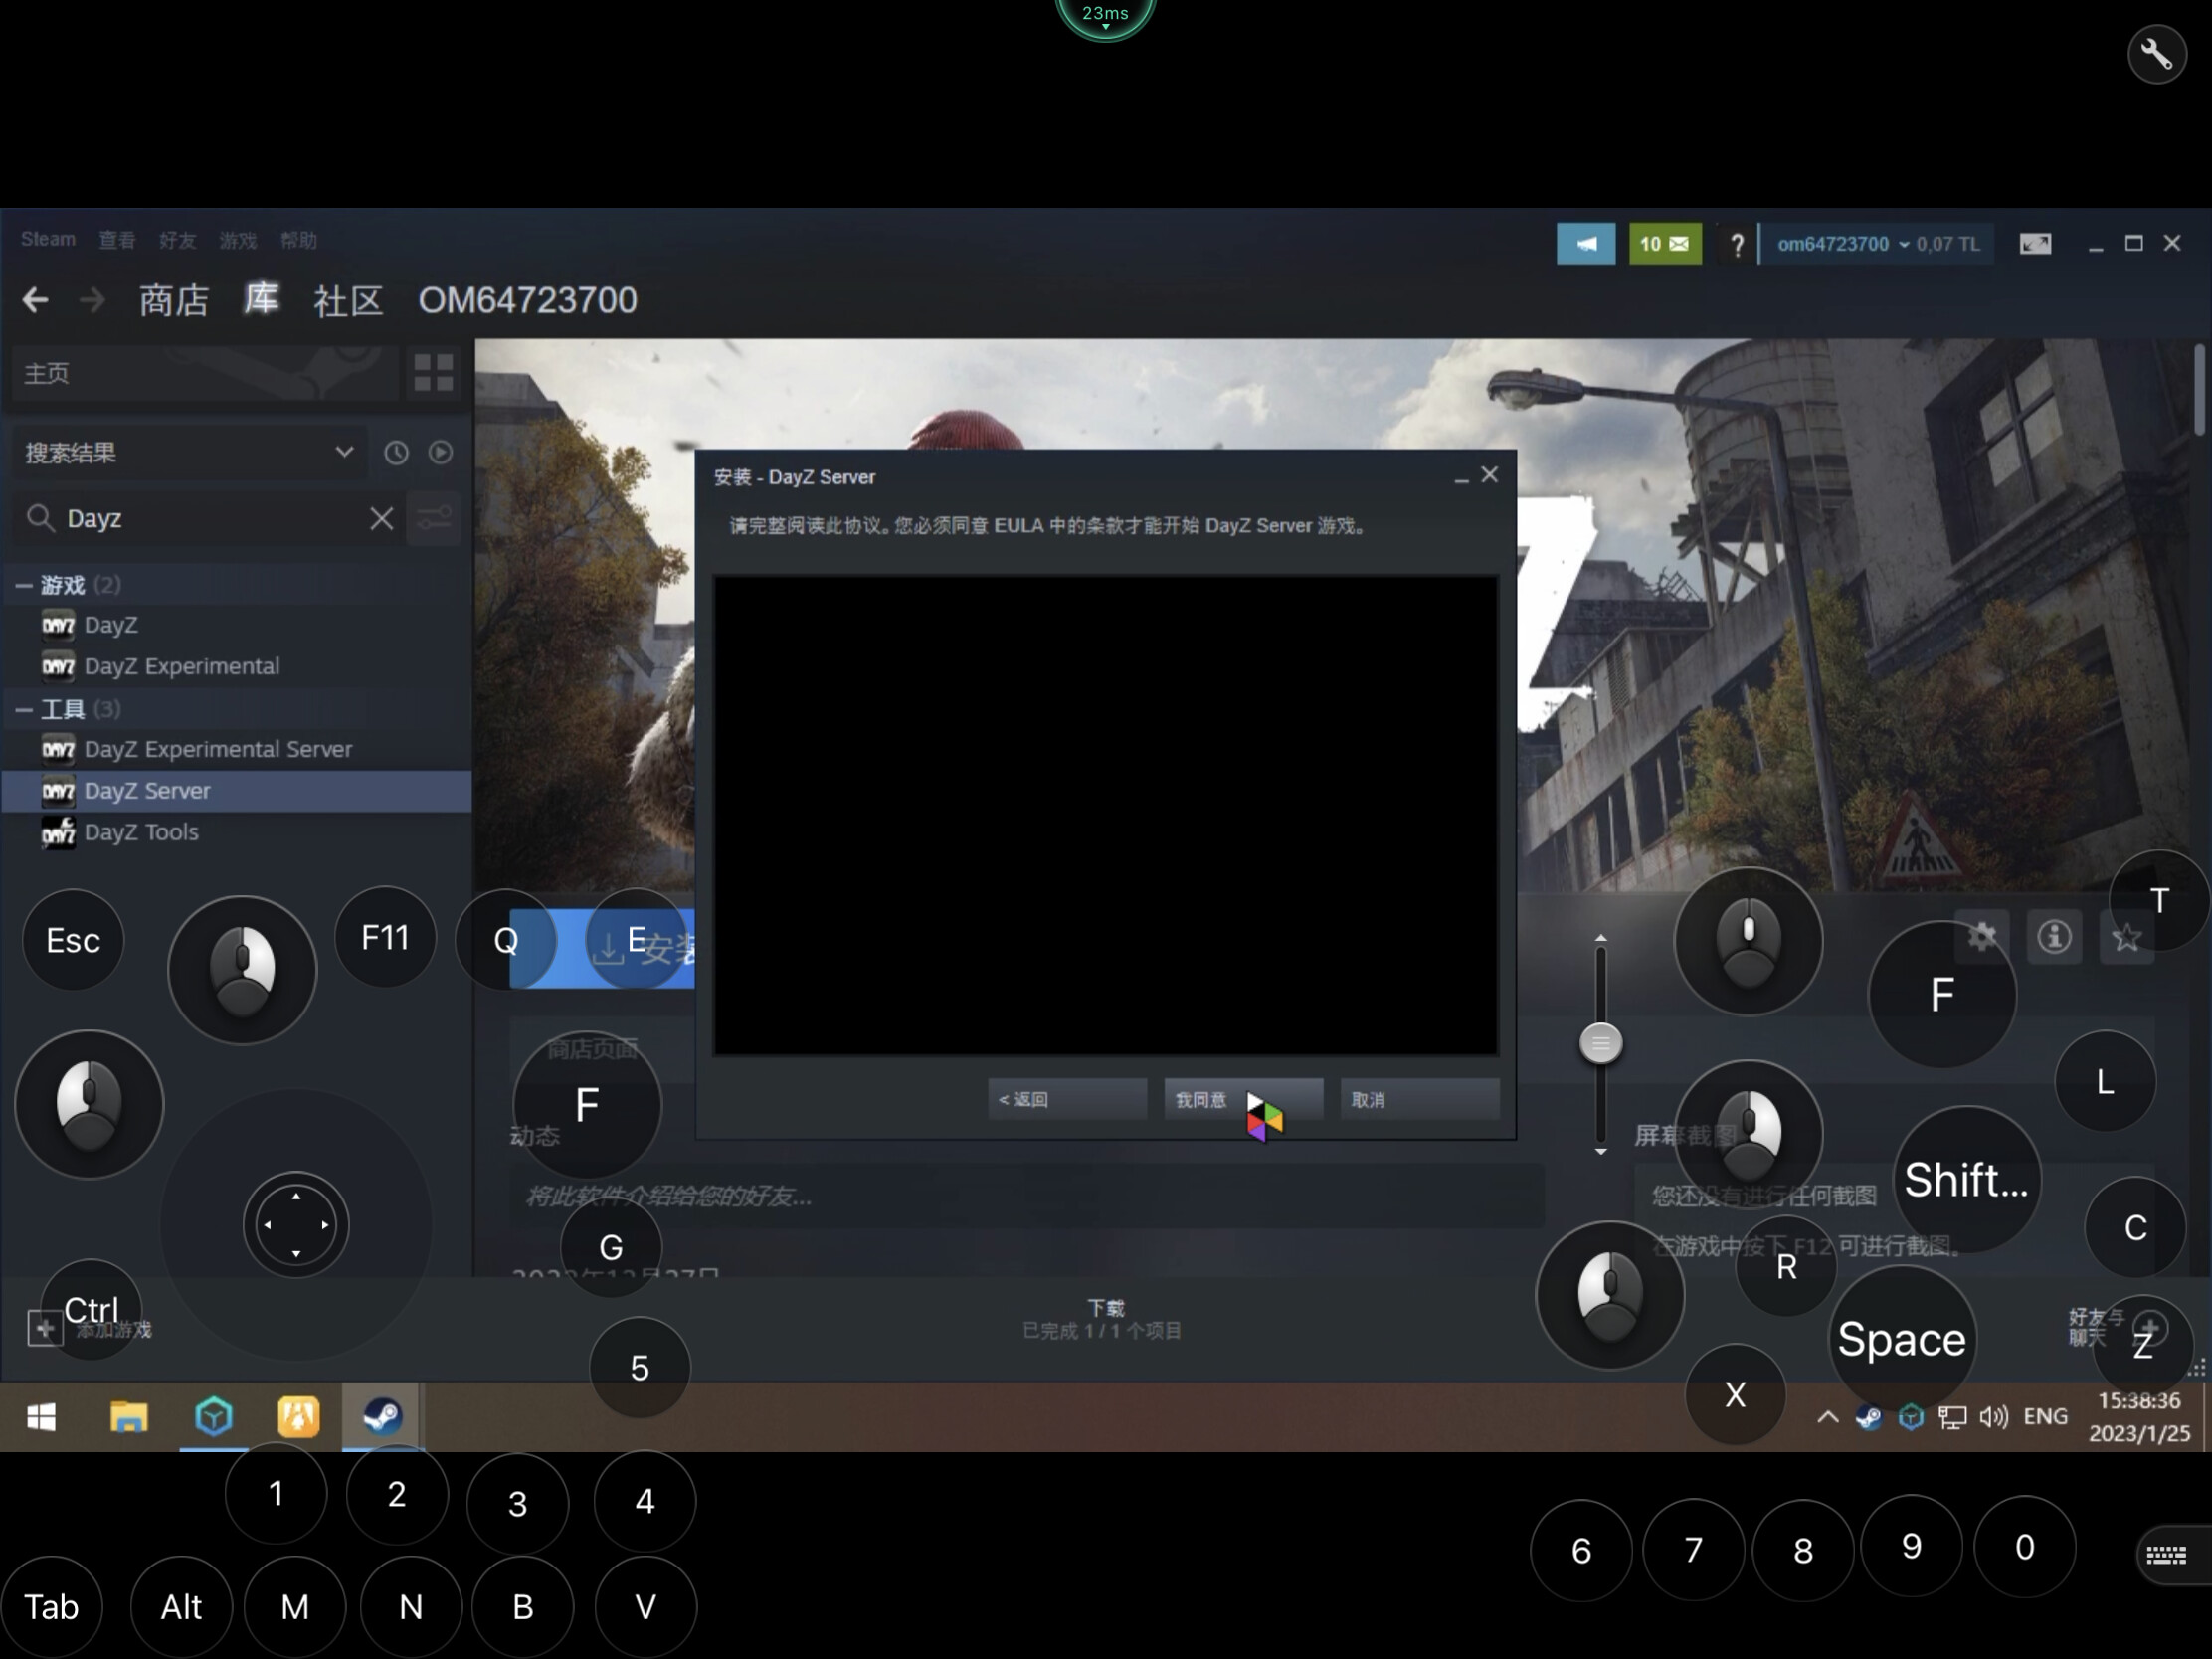This screenshot has height=1659, width=2212.
Task: Sort library by recent activity clock icon
Action: pyautogui.click(x=396, y=452)
